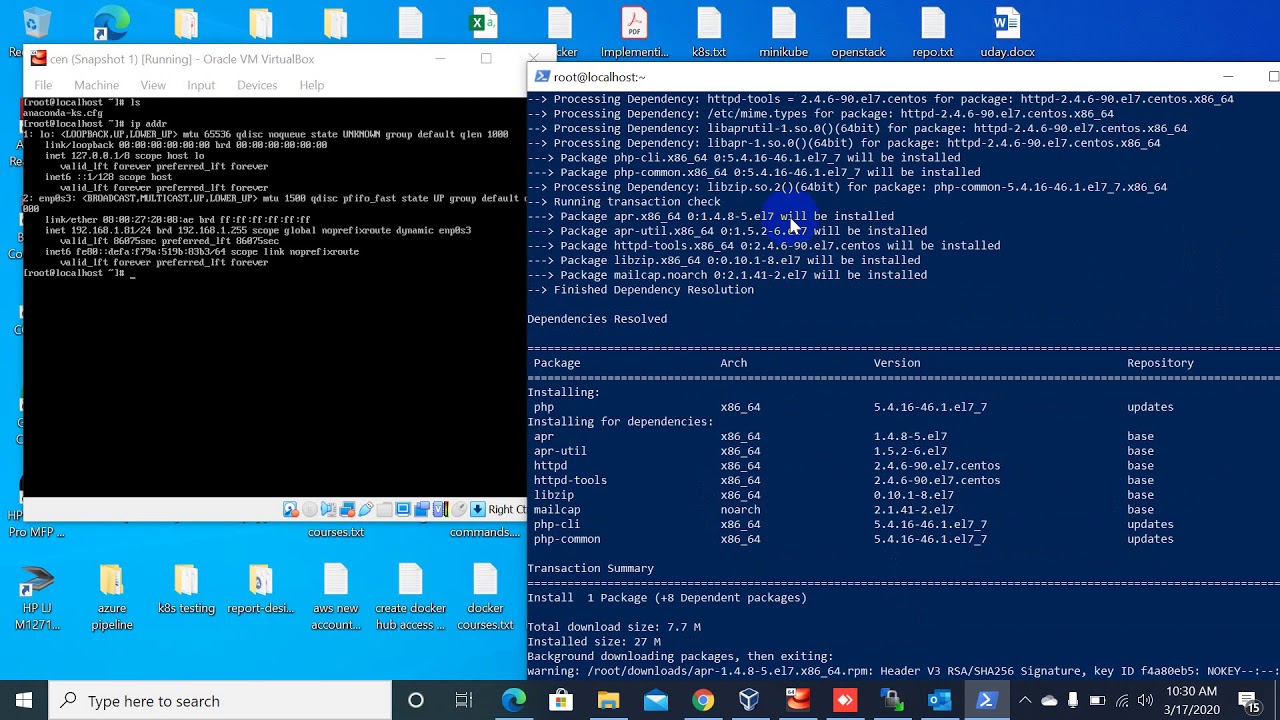Open Cortana from the taskbar
The image size is (1280, 720).
[416, 700]
